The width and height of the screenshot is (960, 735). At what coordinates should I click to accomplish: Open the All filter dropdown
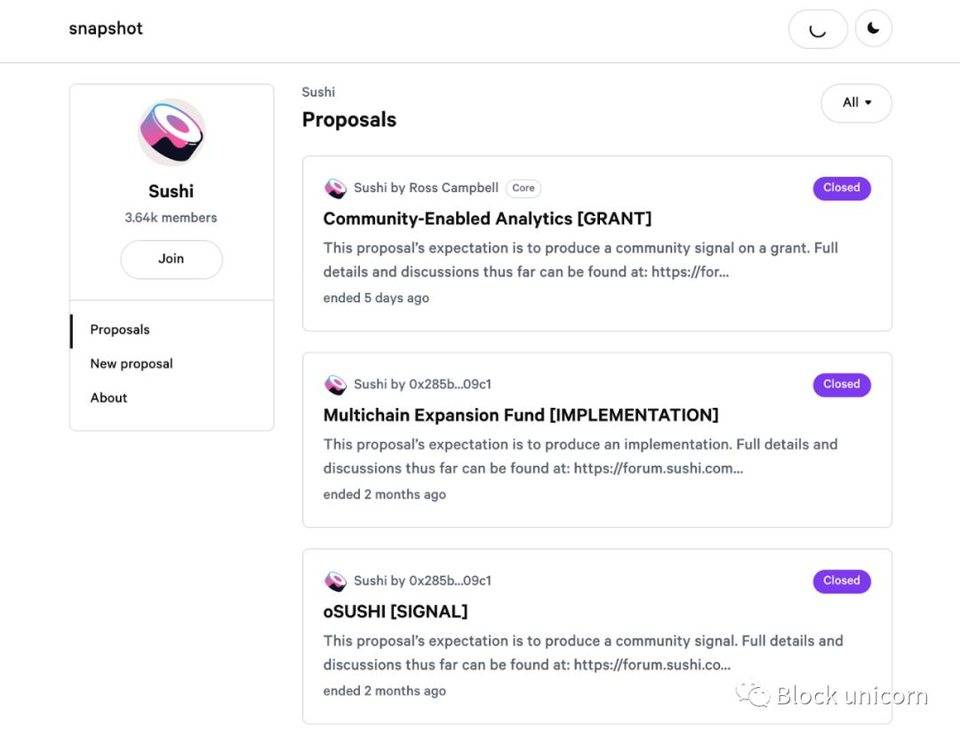tap(857, 103)
